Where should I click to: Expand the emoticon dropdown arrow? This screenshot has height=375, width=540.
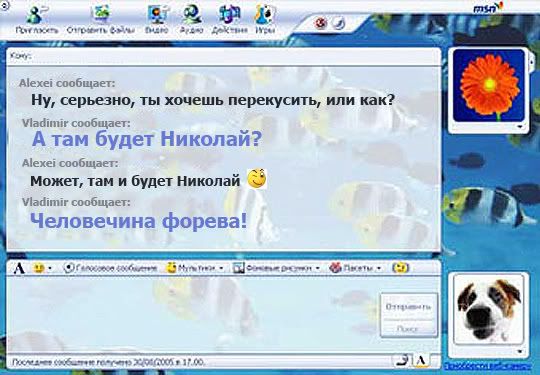pos(50,268)
